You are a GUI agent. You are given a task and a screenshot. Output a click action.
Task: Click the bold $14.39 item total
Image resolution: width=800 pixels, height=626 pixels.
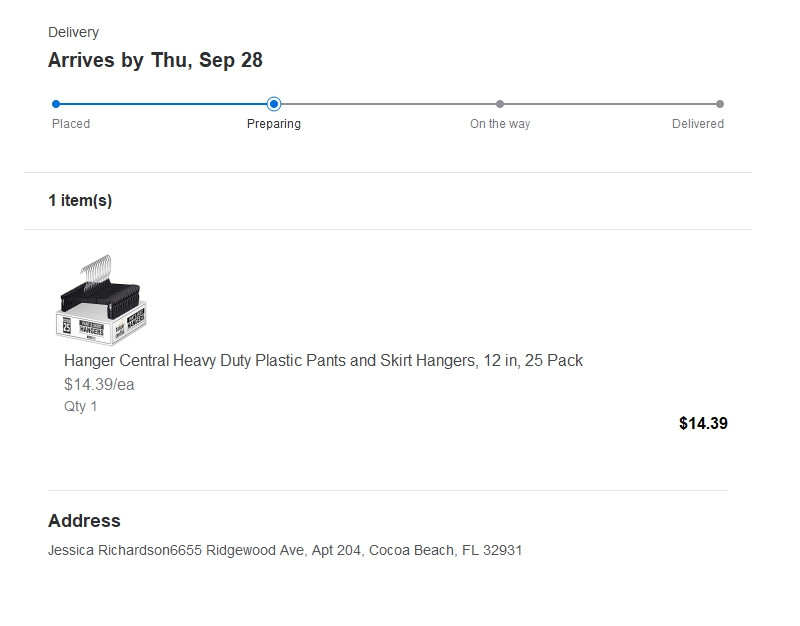tap(703, 423)
